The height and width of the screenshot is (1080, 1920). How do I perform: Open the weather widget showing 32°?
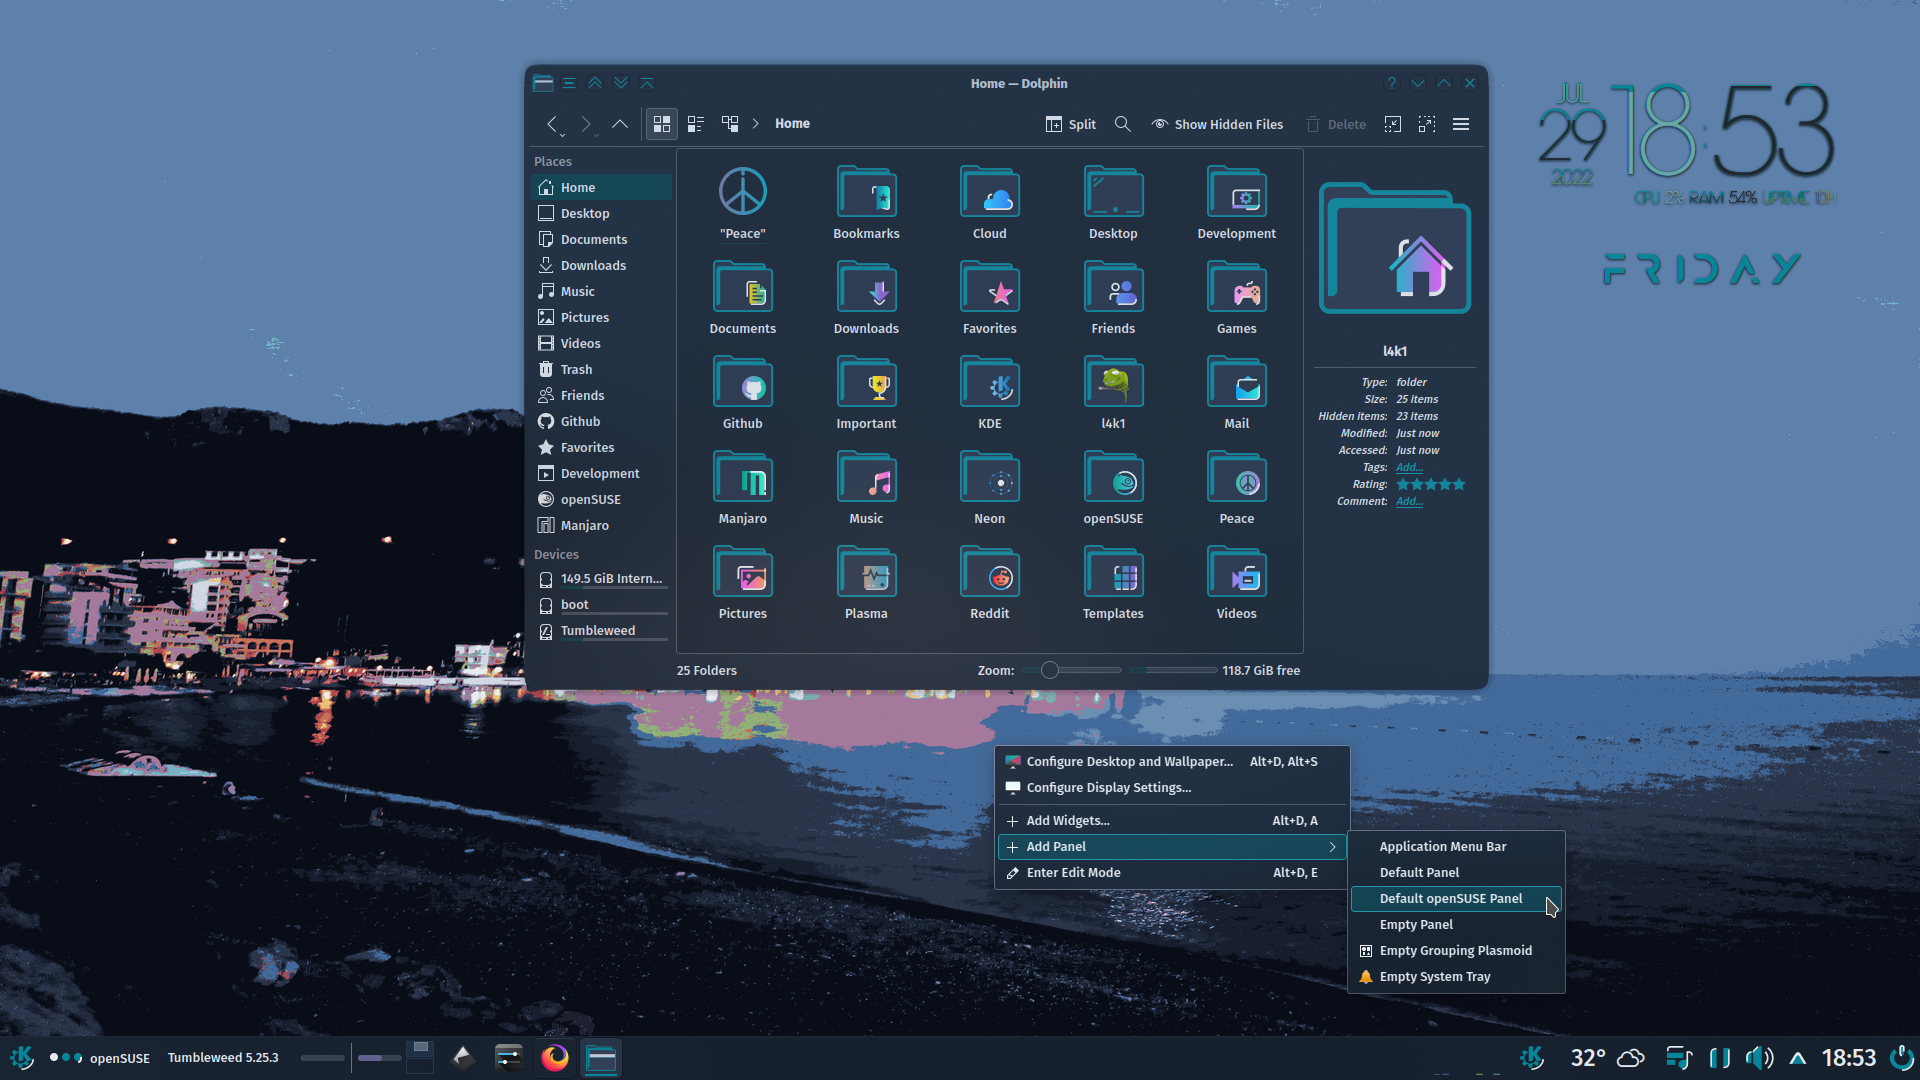click(x=1607, y=1057)
